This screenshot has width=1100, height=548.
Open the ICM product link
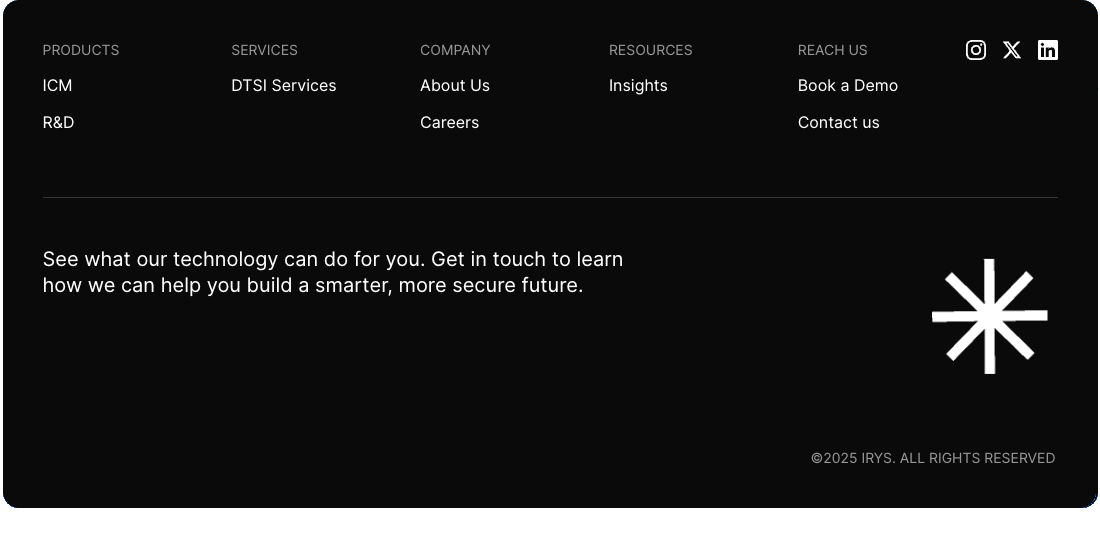pos(57,86)
